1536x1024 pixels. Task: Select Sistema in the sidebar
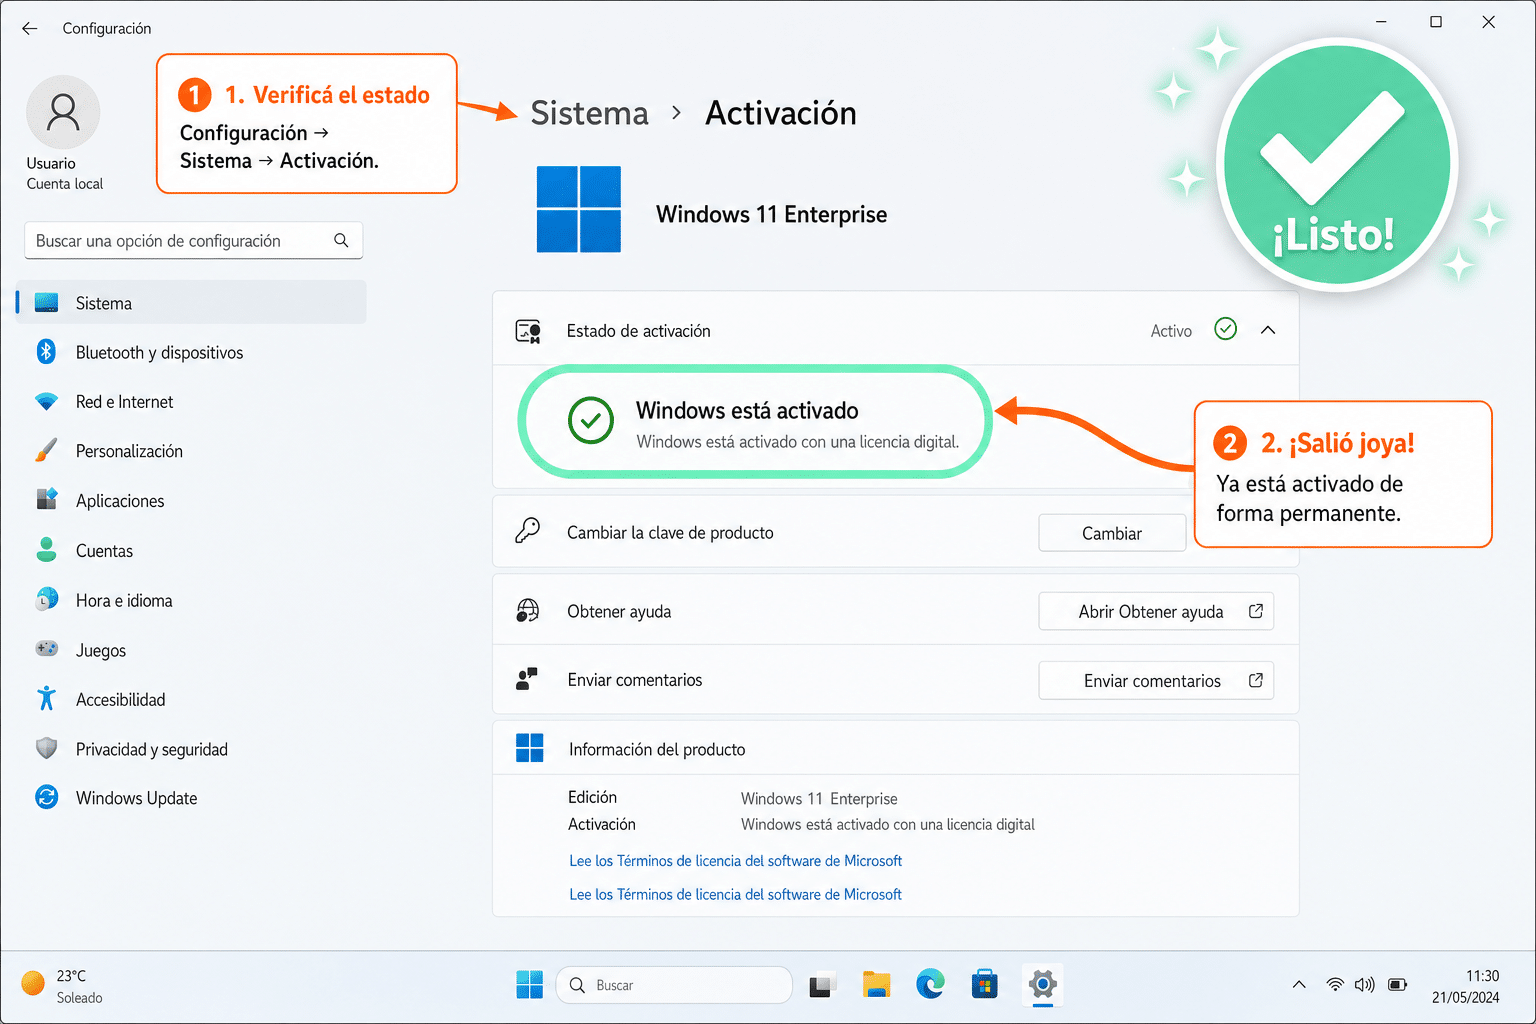191,303
